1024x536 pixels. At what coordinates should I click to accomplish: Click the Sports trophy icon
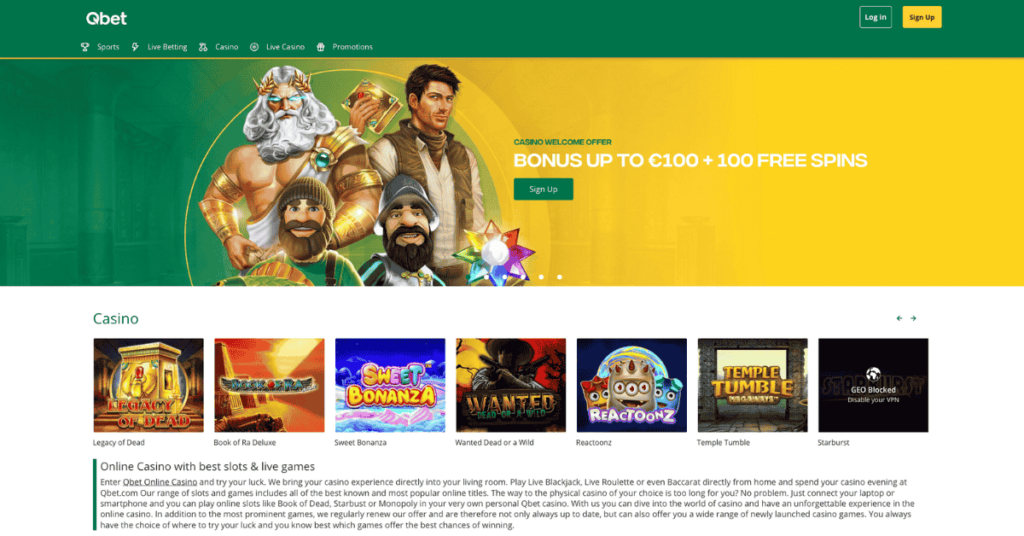(x=85, y=47)
